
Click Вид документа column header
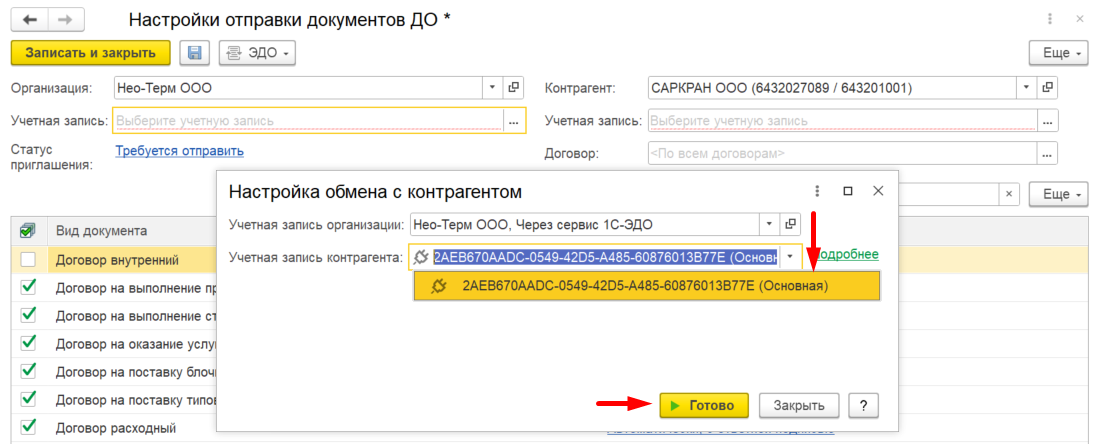click(100, 230)
